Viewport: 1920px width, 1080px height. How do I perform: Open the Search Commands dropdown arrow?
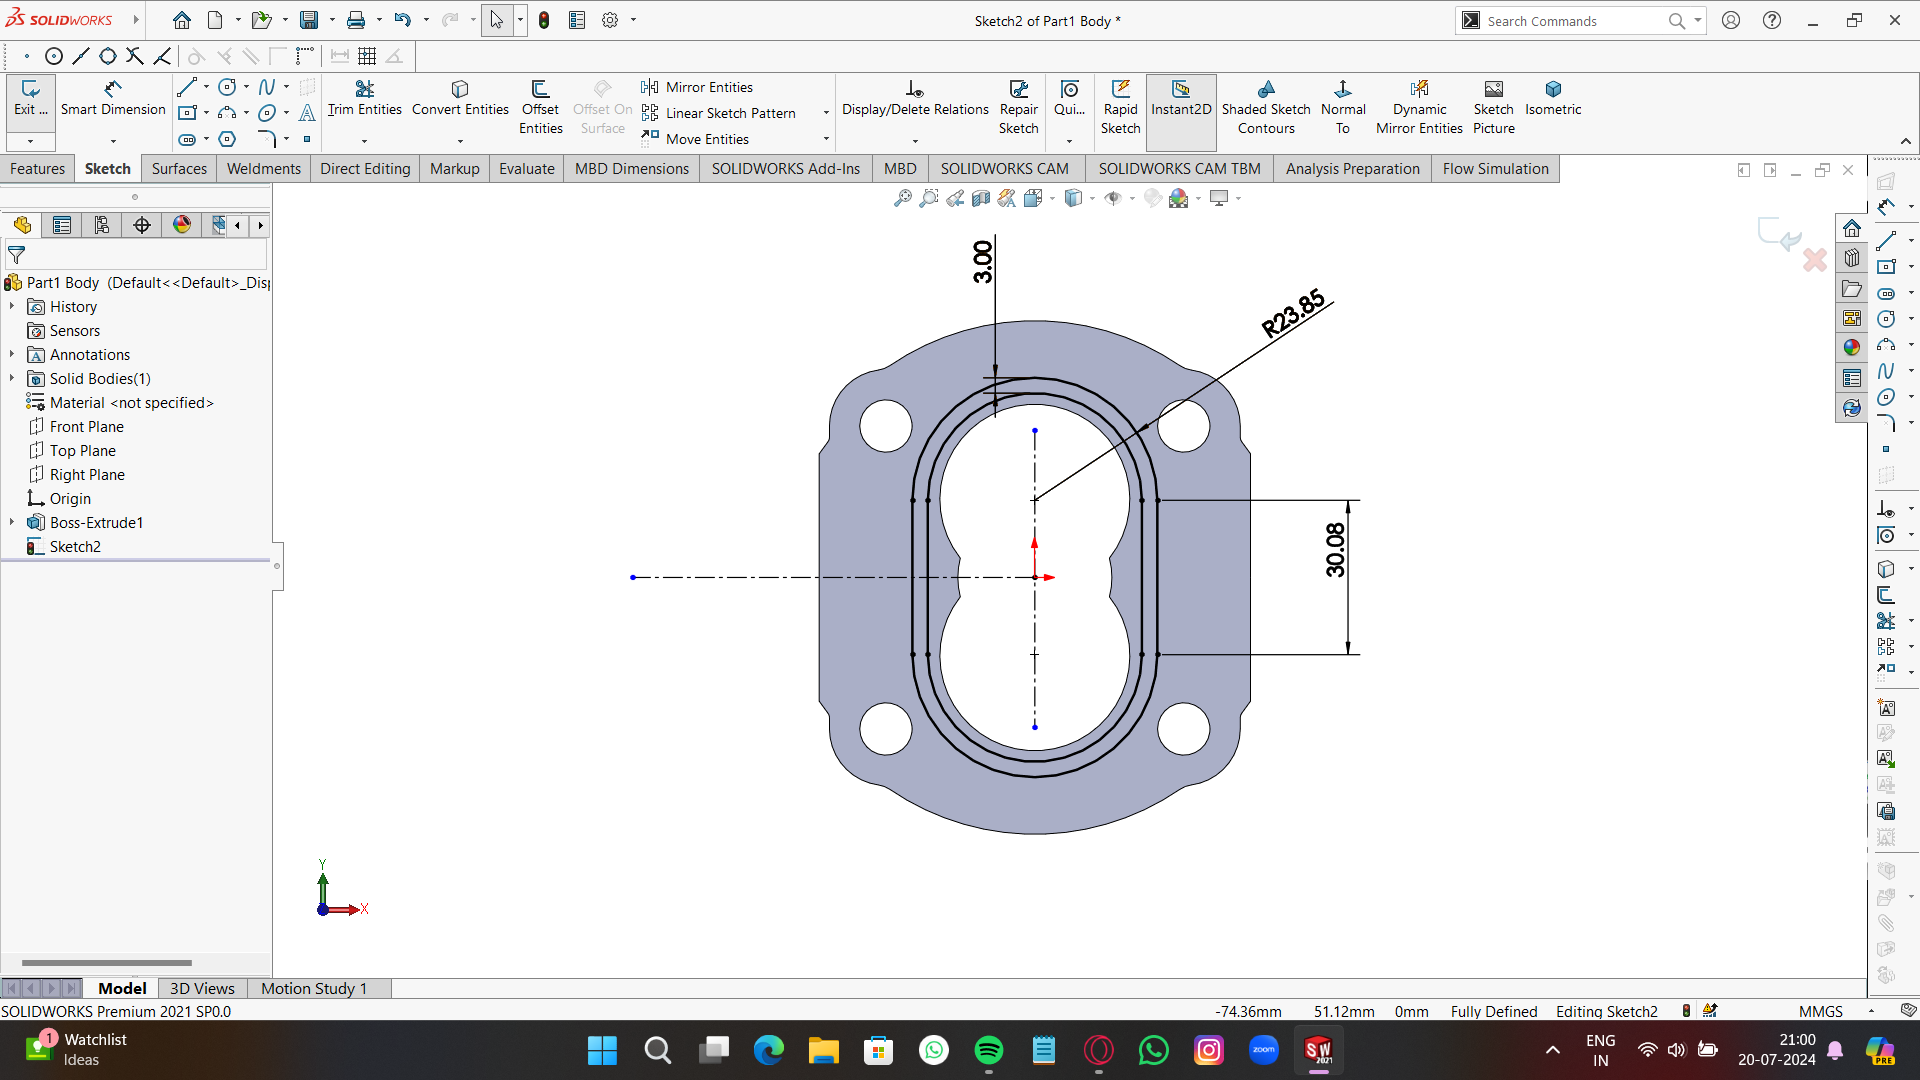1697,20
